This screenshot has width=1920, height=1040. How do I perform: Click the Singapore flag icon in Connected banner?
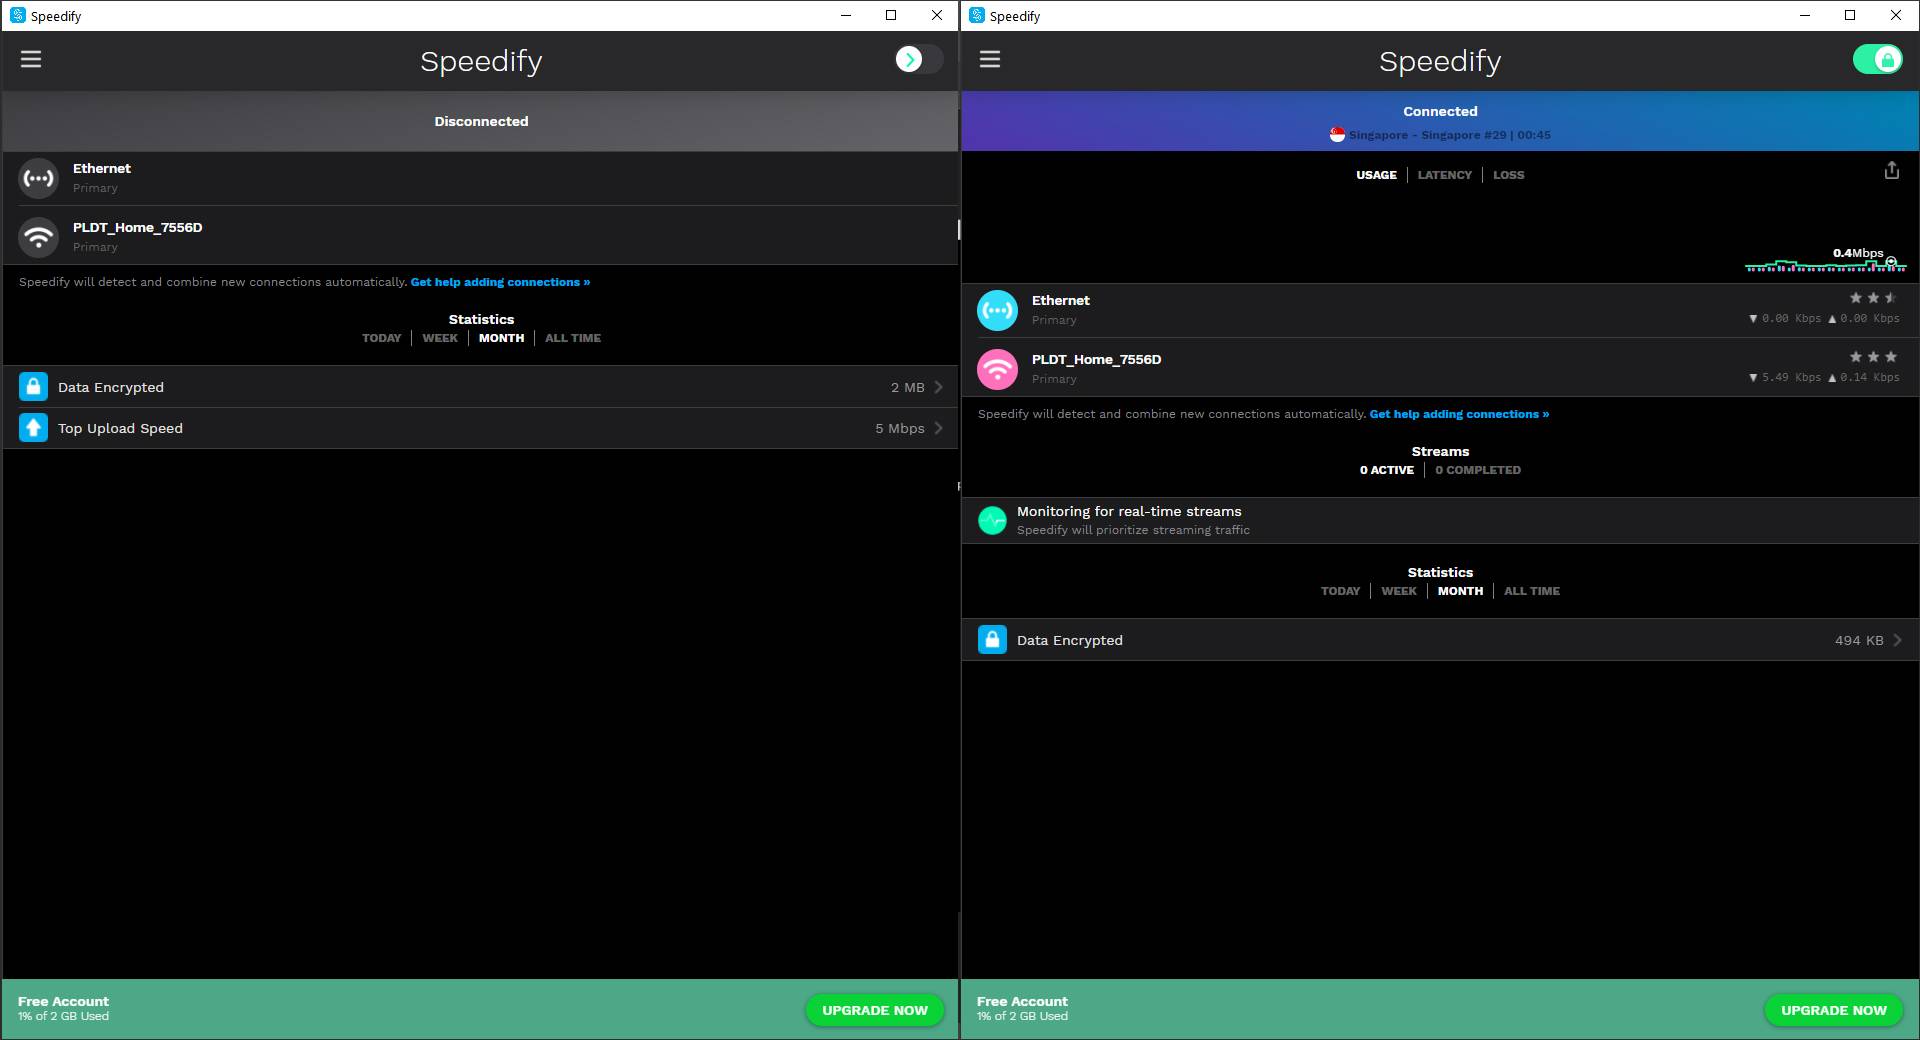tap(1337, 135)
